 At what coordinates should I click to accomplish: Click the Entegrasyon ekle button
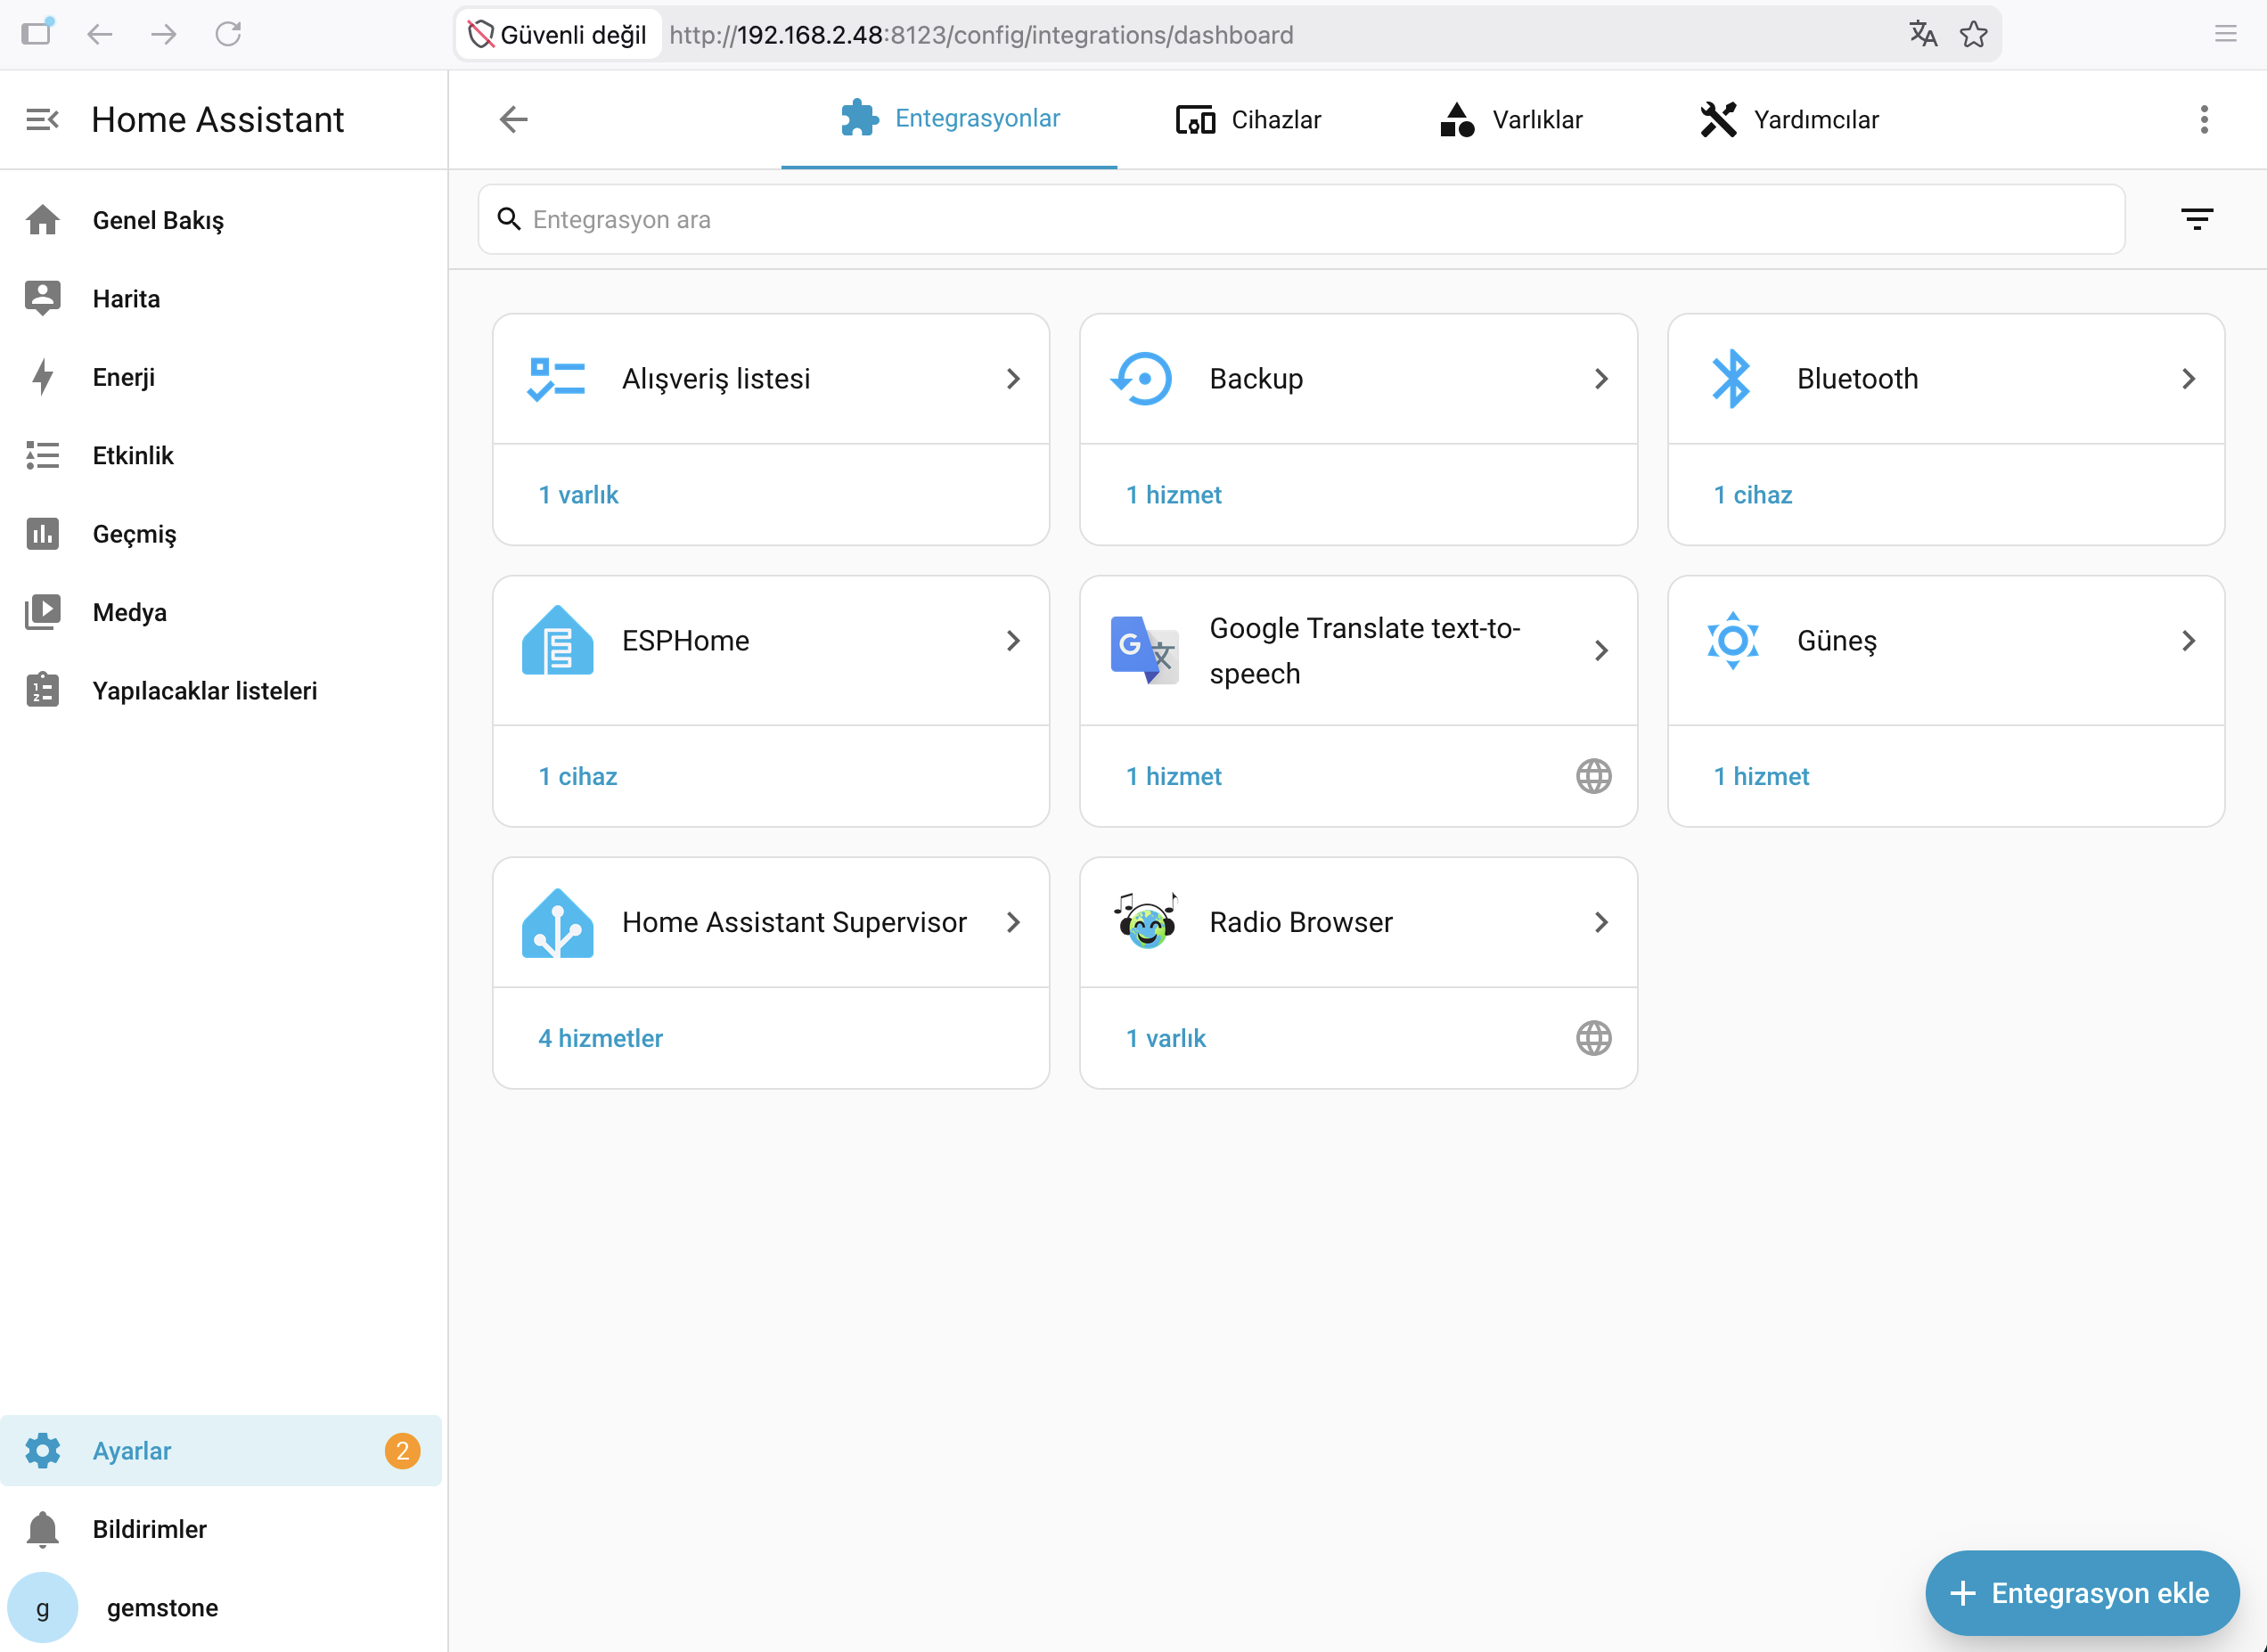pos(2081,1592)
